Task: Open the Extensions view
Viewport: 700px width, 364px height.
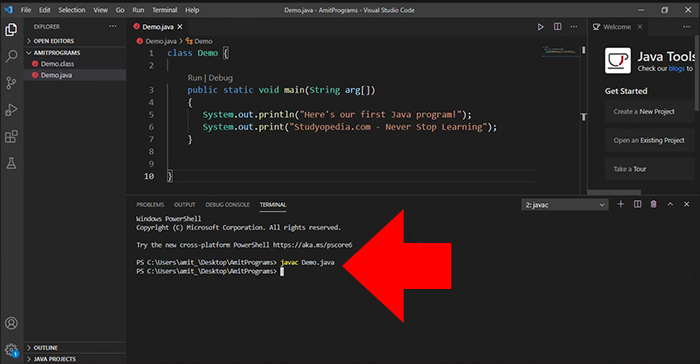Action: pos(11,137)
